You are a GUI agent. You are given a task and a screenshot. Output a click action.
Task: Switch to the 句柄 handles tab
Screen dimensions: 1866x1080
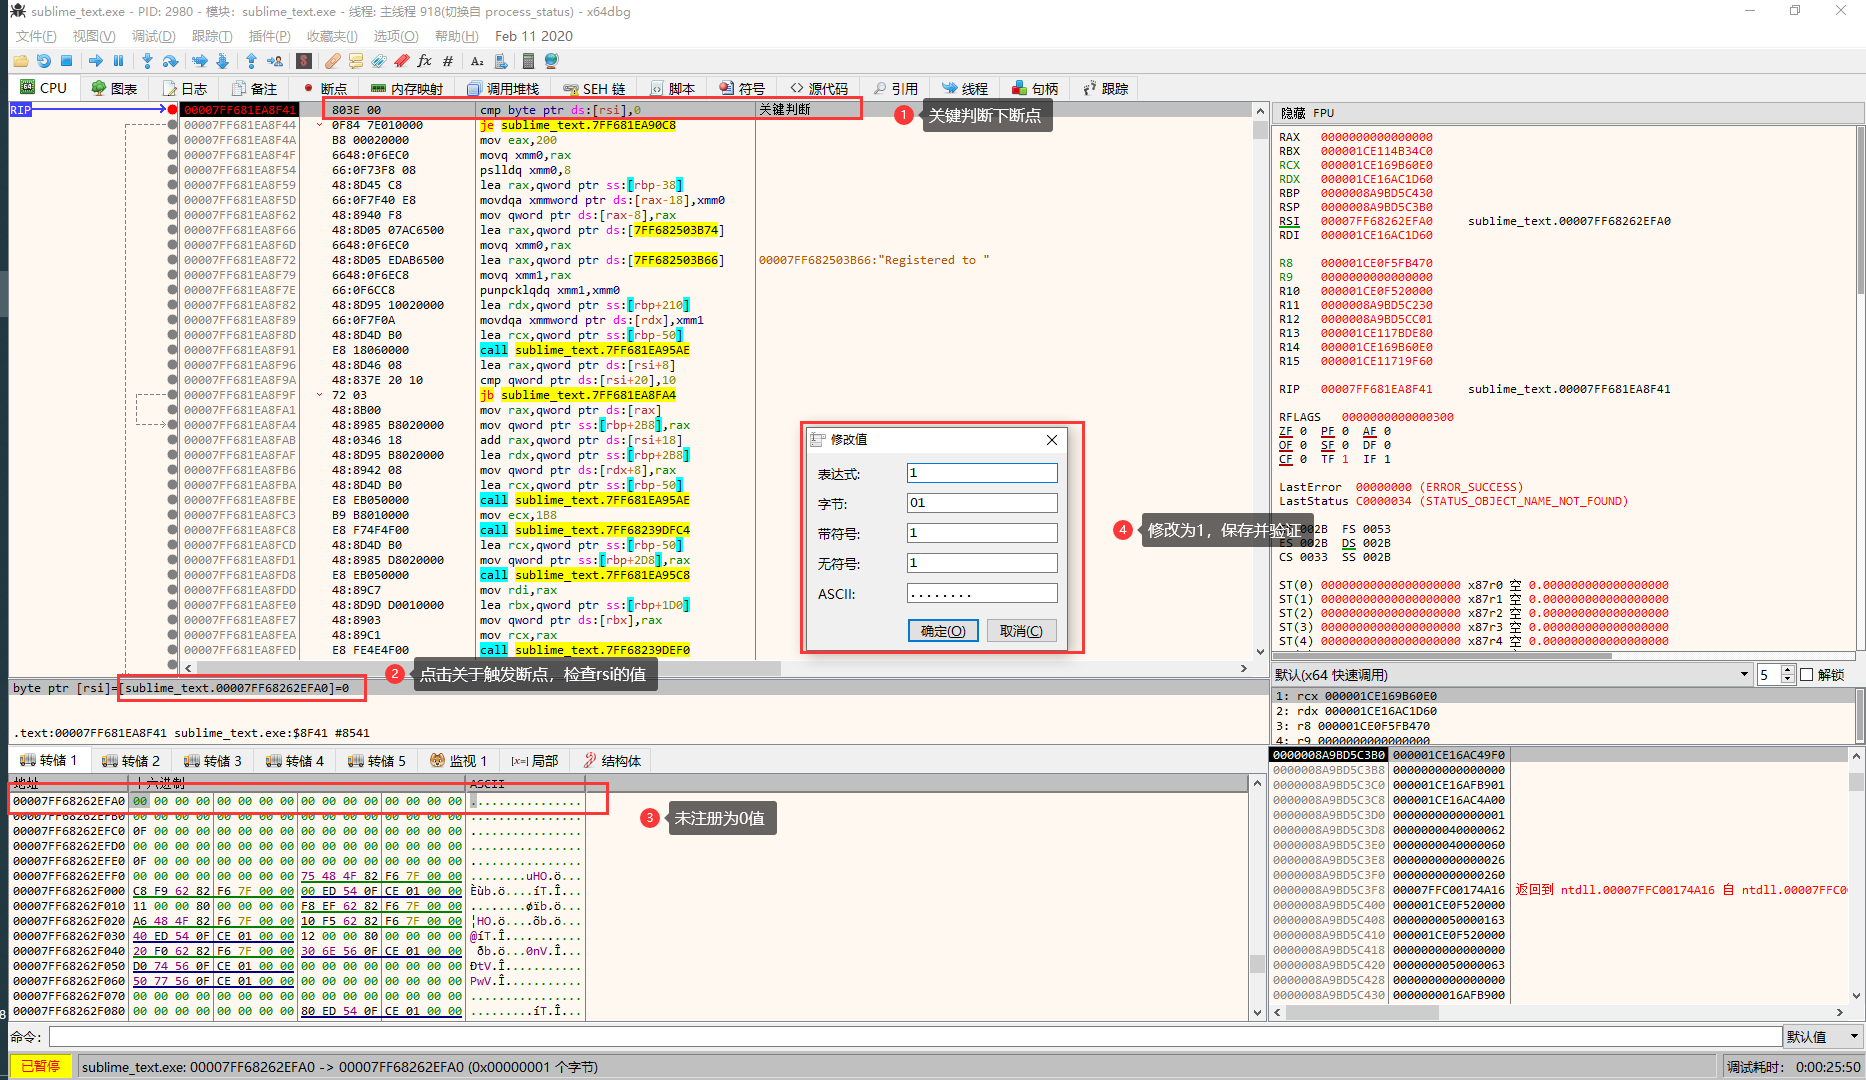[1034, 89]
